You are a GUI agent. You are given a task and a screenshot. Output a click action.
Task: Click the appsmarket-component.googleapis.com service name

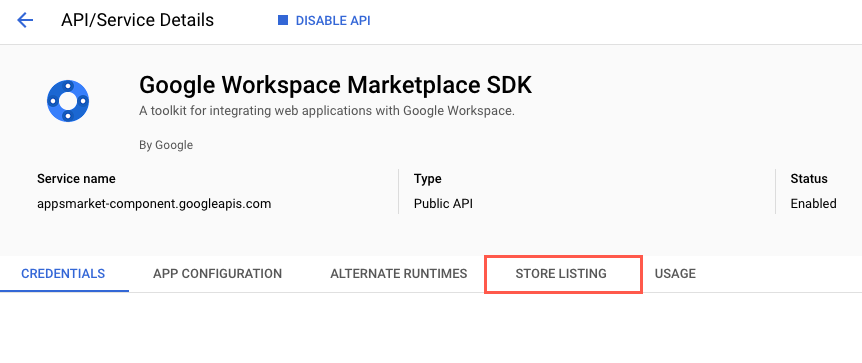tap(154, 204)
